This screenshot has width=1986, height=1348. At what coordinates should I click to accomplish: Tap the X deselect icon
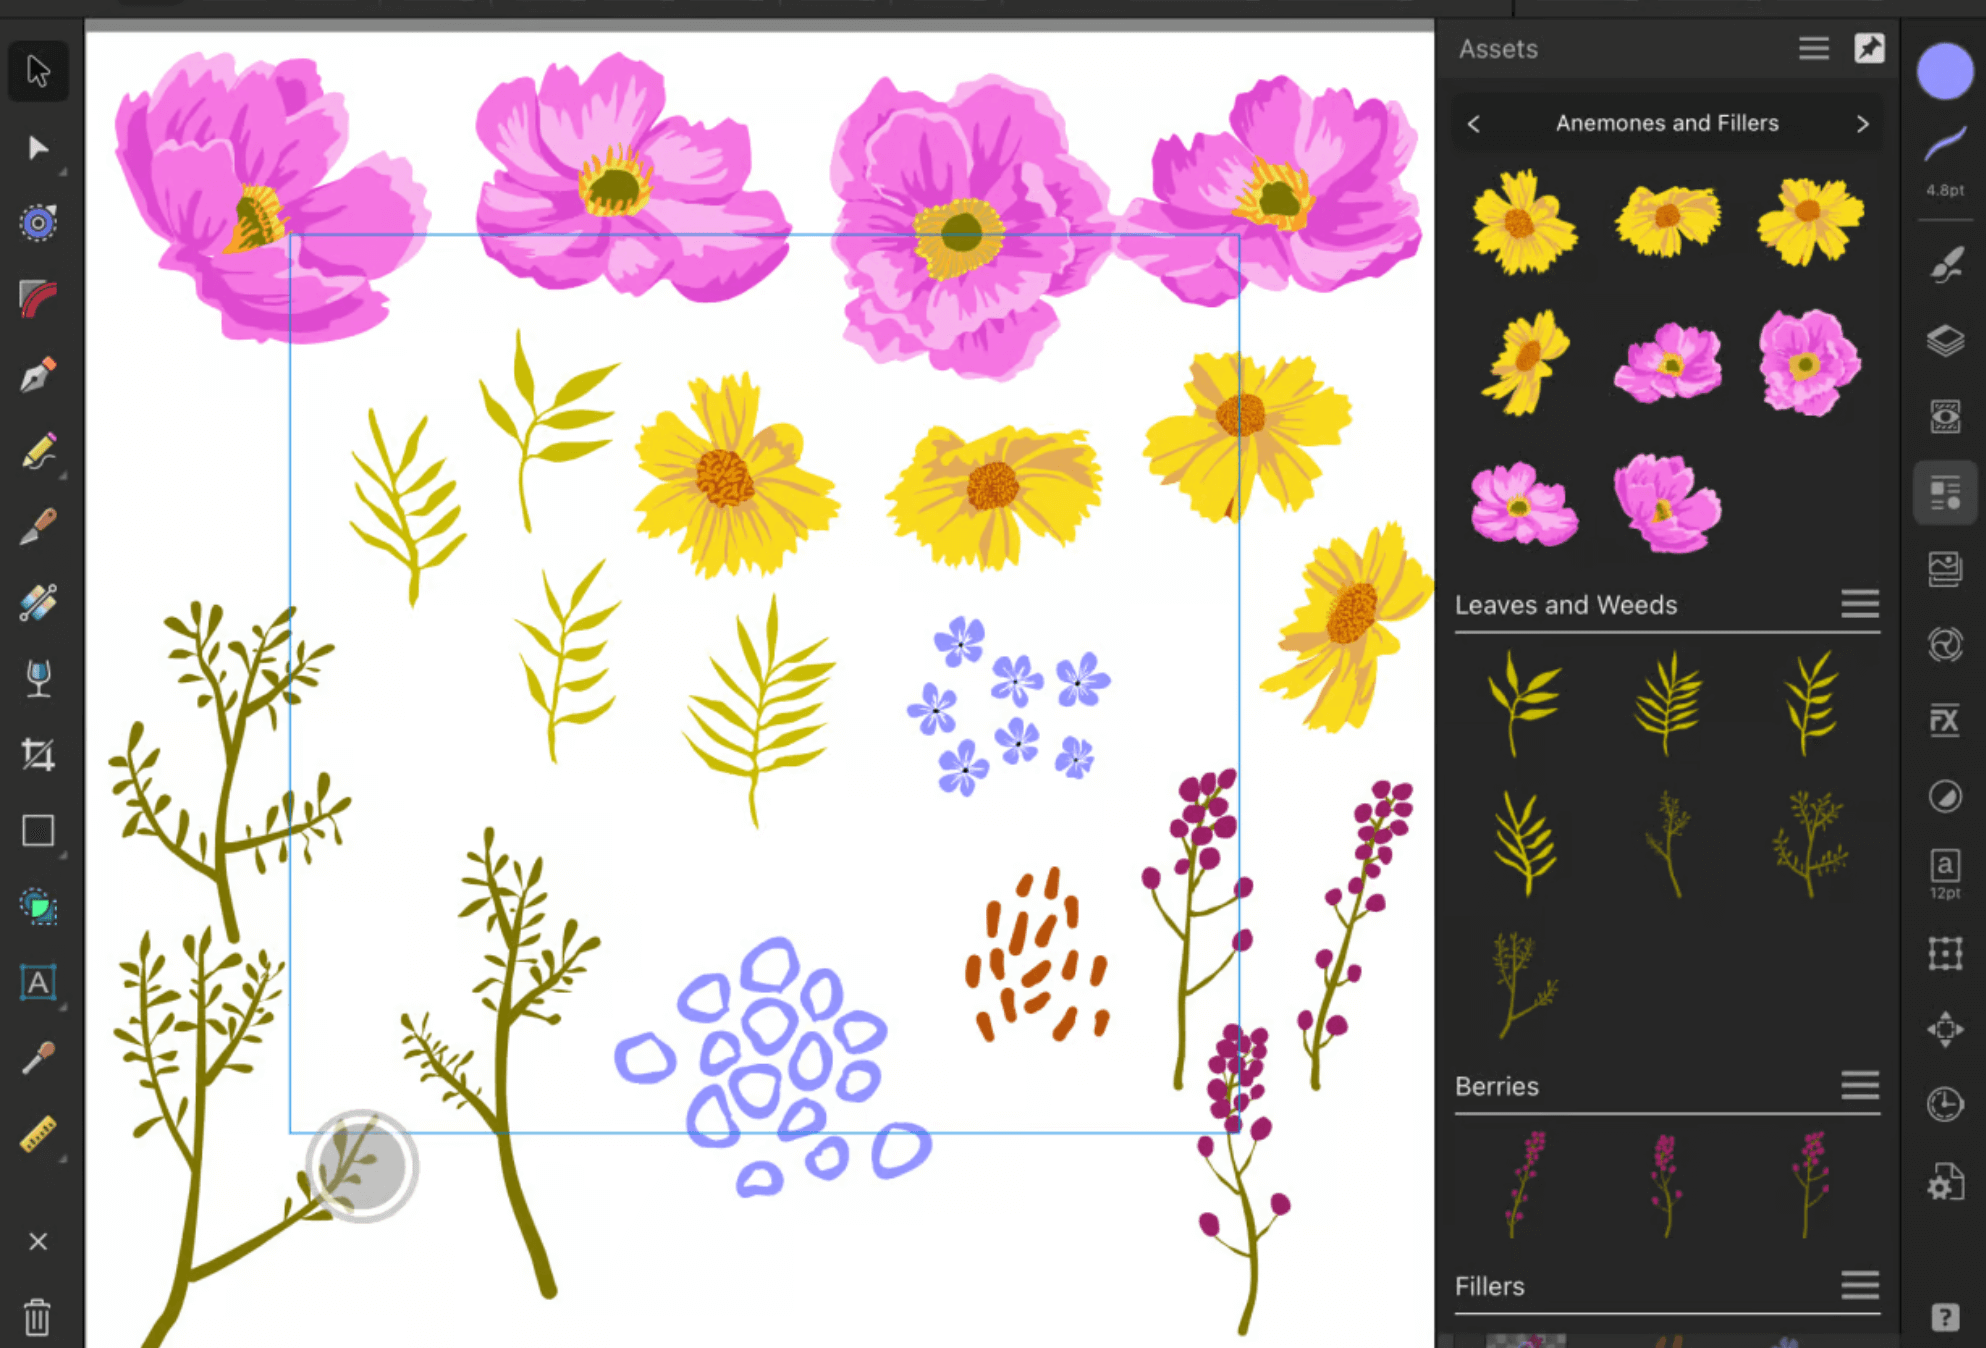38,1241
